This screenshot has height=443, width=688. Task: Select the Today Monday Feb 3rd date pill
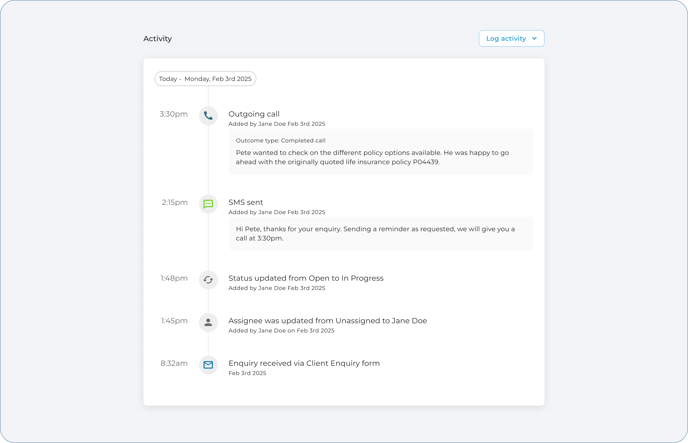205,79
